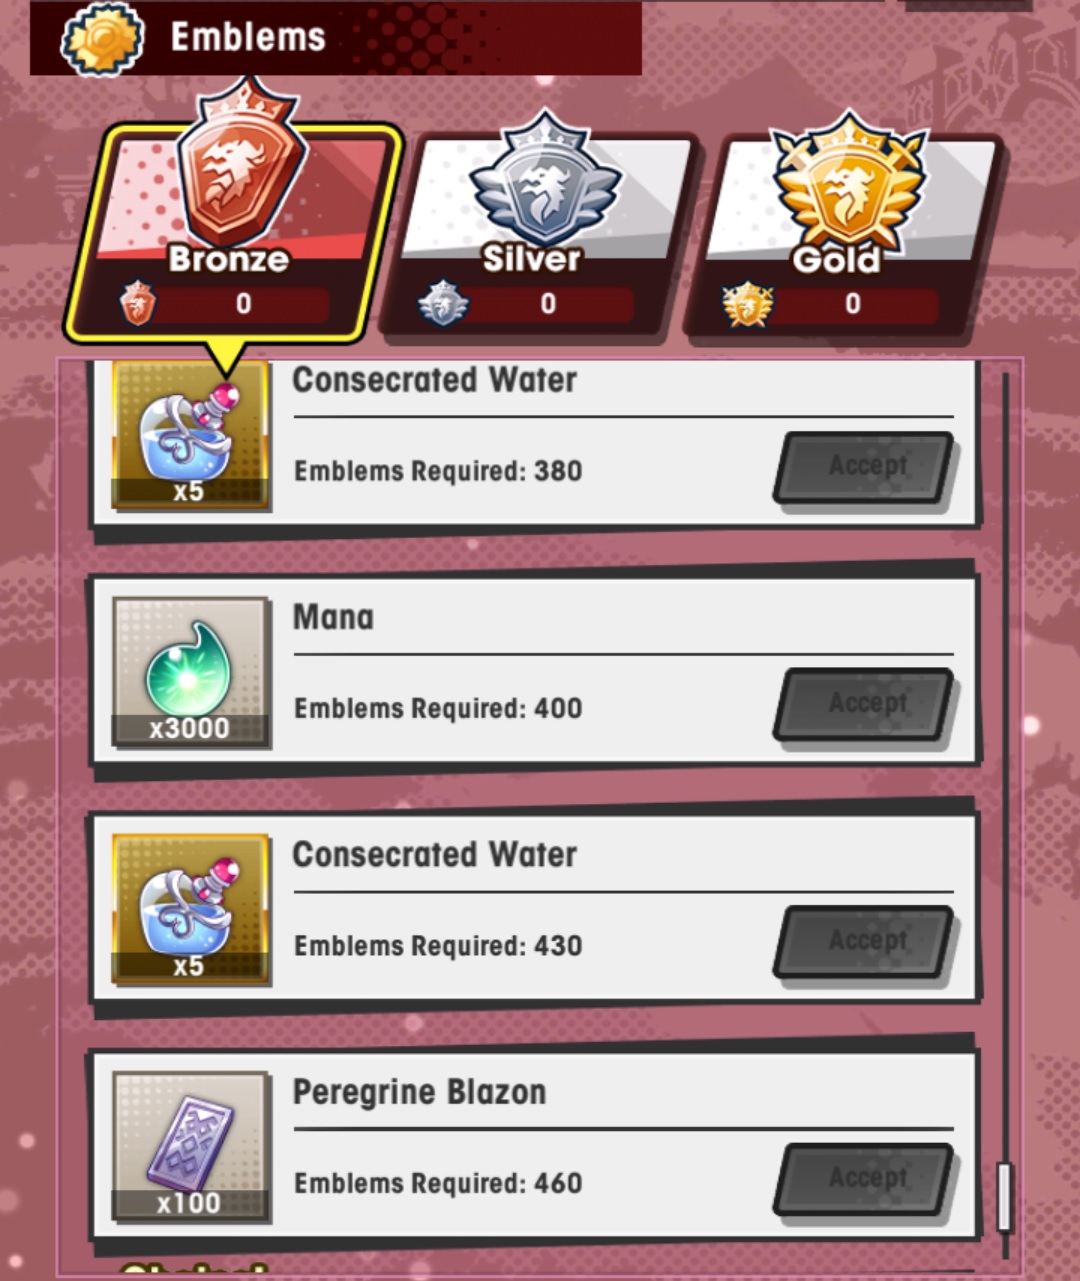
Task: Click the Peregrine Blazon reward title
Action: coord(419,1092)
